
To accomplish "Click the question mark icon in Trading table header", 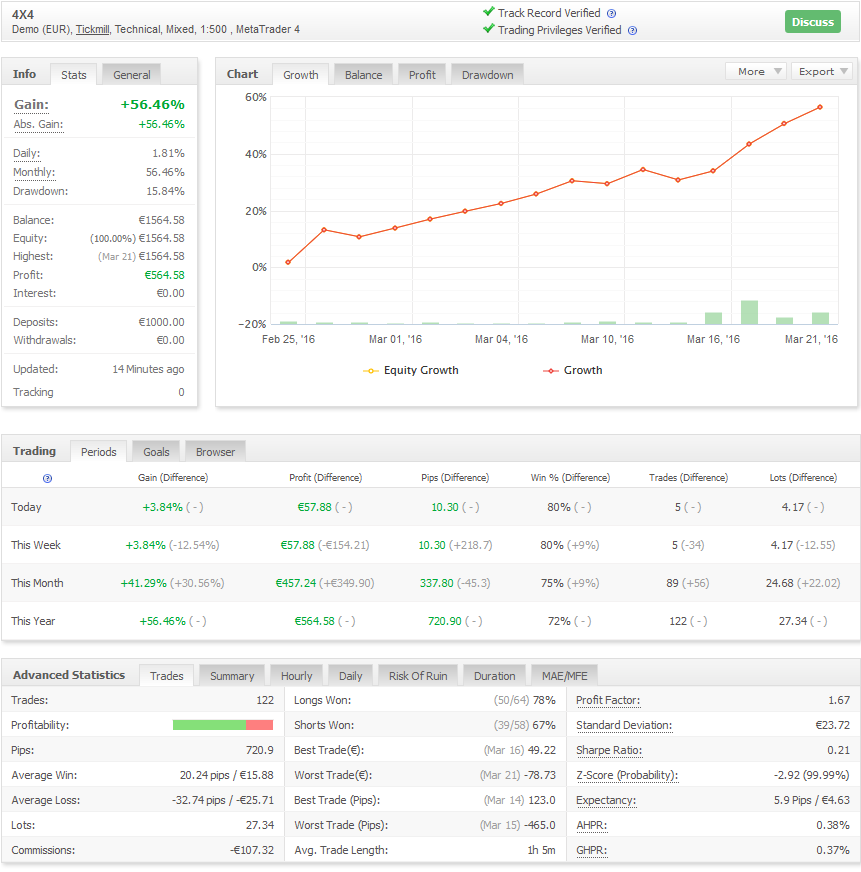I will [47, 478].
